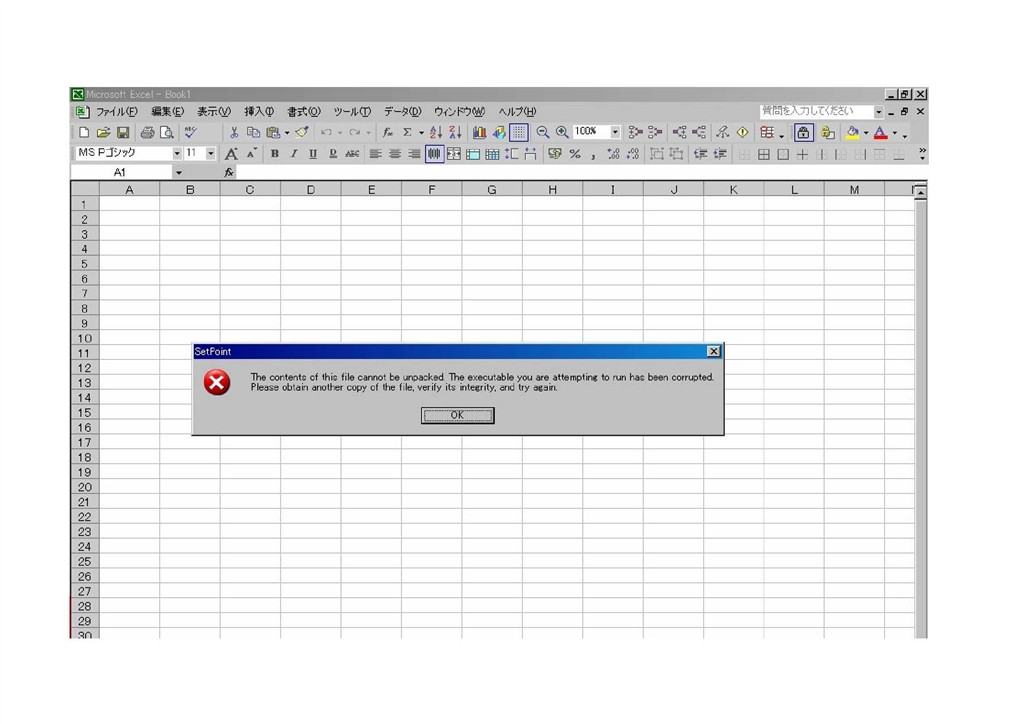Run the spelling check (ABC checkmark)
The height and width of the screenshot is (724, 1024).
tap(191, 133)
